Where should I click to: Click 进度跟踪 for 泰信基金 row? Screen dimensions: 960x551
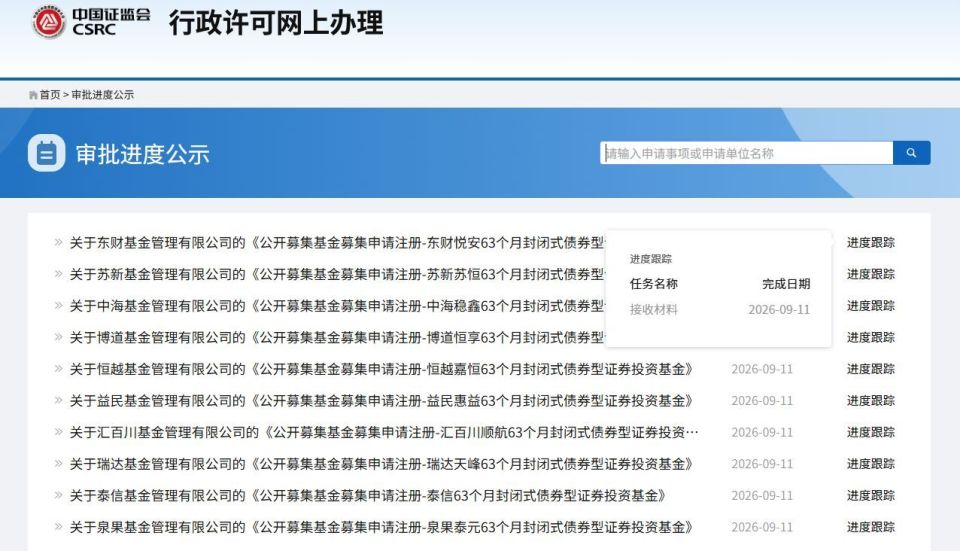click(871, 496)
